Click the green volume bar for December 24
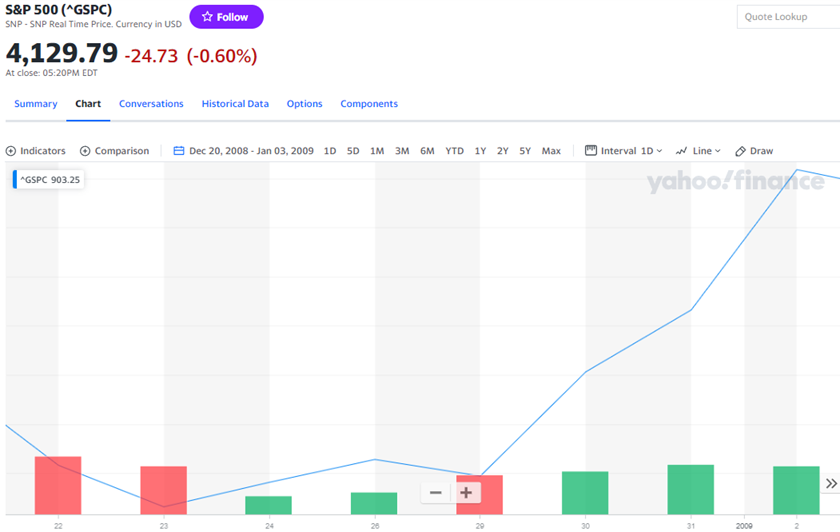 click(268, 505)
